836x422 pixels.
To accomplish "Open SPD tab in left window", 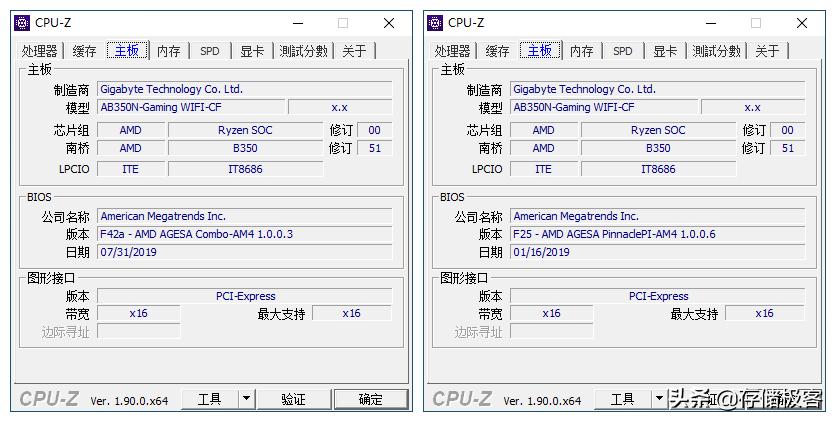I will pyautogui.click(x=210, y=51).
